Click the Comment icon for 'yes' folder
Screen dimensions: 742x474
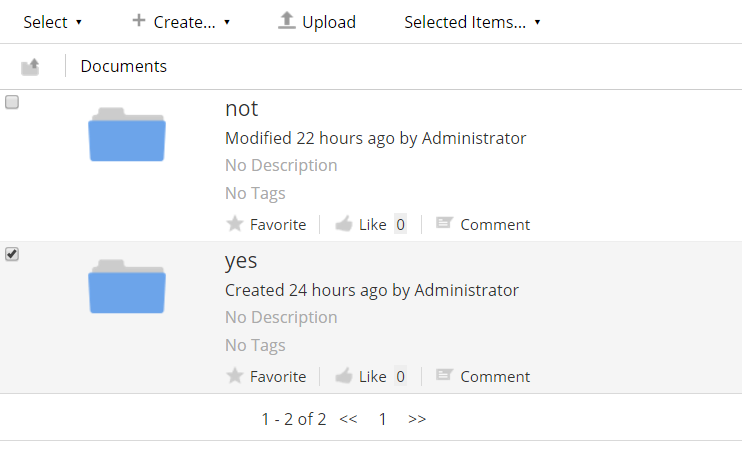coord(445,376)
